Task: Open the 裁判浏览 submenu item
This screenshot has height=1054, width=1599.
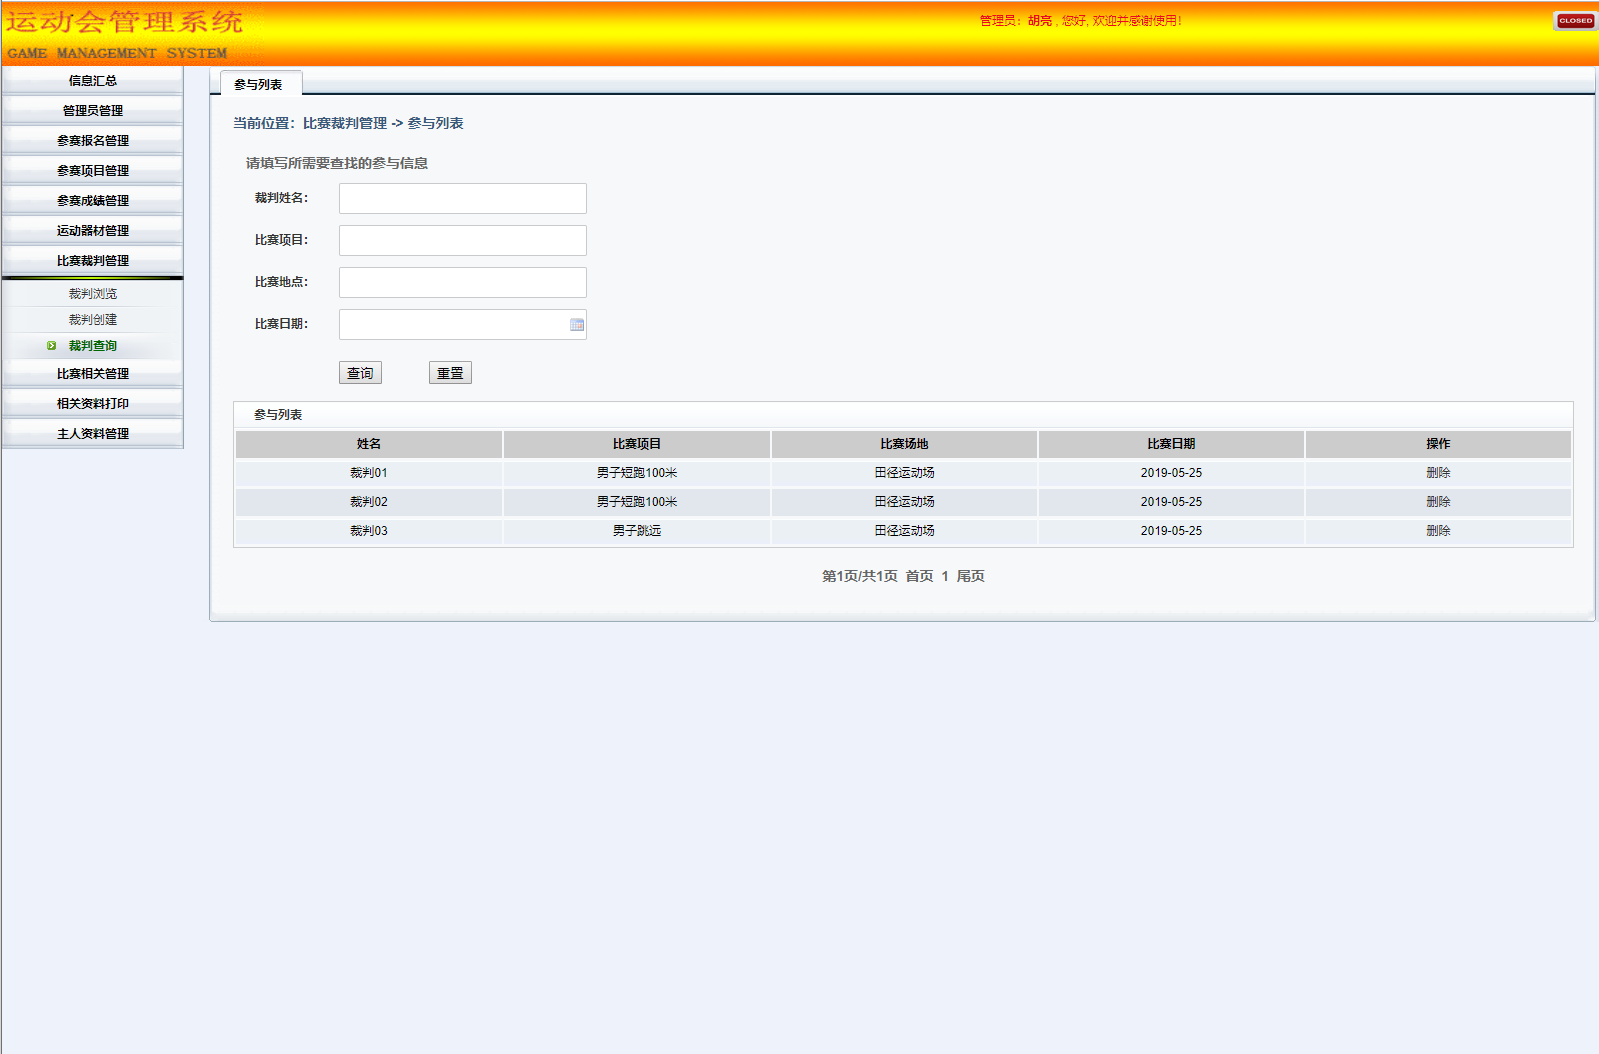Action: coord(93,294)
